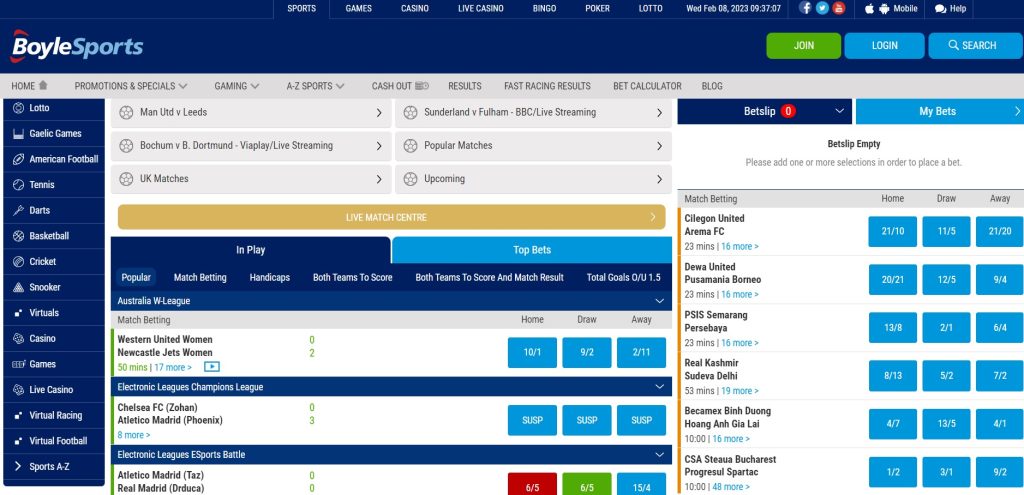Open the Facebook social icon

805,8
